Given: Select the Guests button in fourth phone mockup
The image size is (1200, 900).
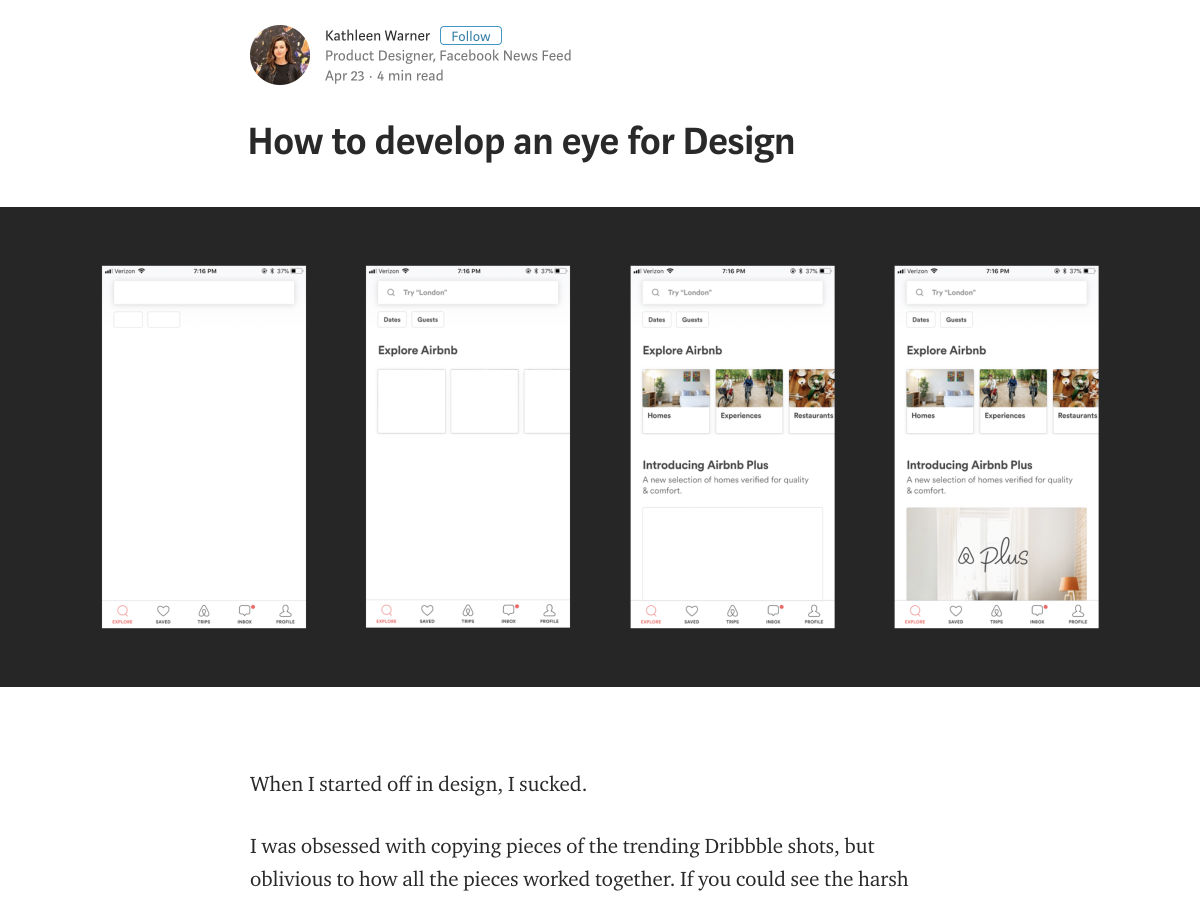Looking at the screenshot, I should pyautogui.click(x=956, y=320).
